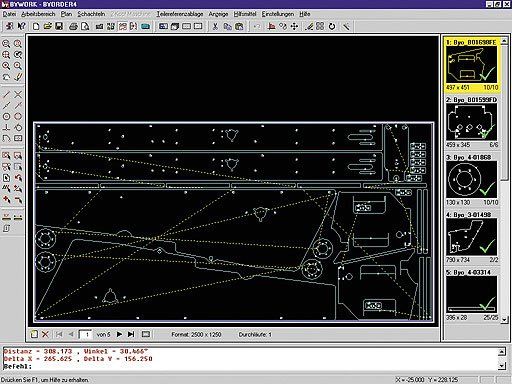
Task: Select part thumbnail 3: Byo_4-01868
Action: pyautogui.click(x=472, y=180)
